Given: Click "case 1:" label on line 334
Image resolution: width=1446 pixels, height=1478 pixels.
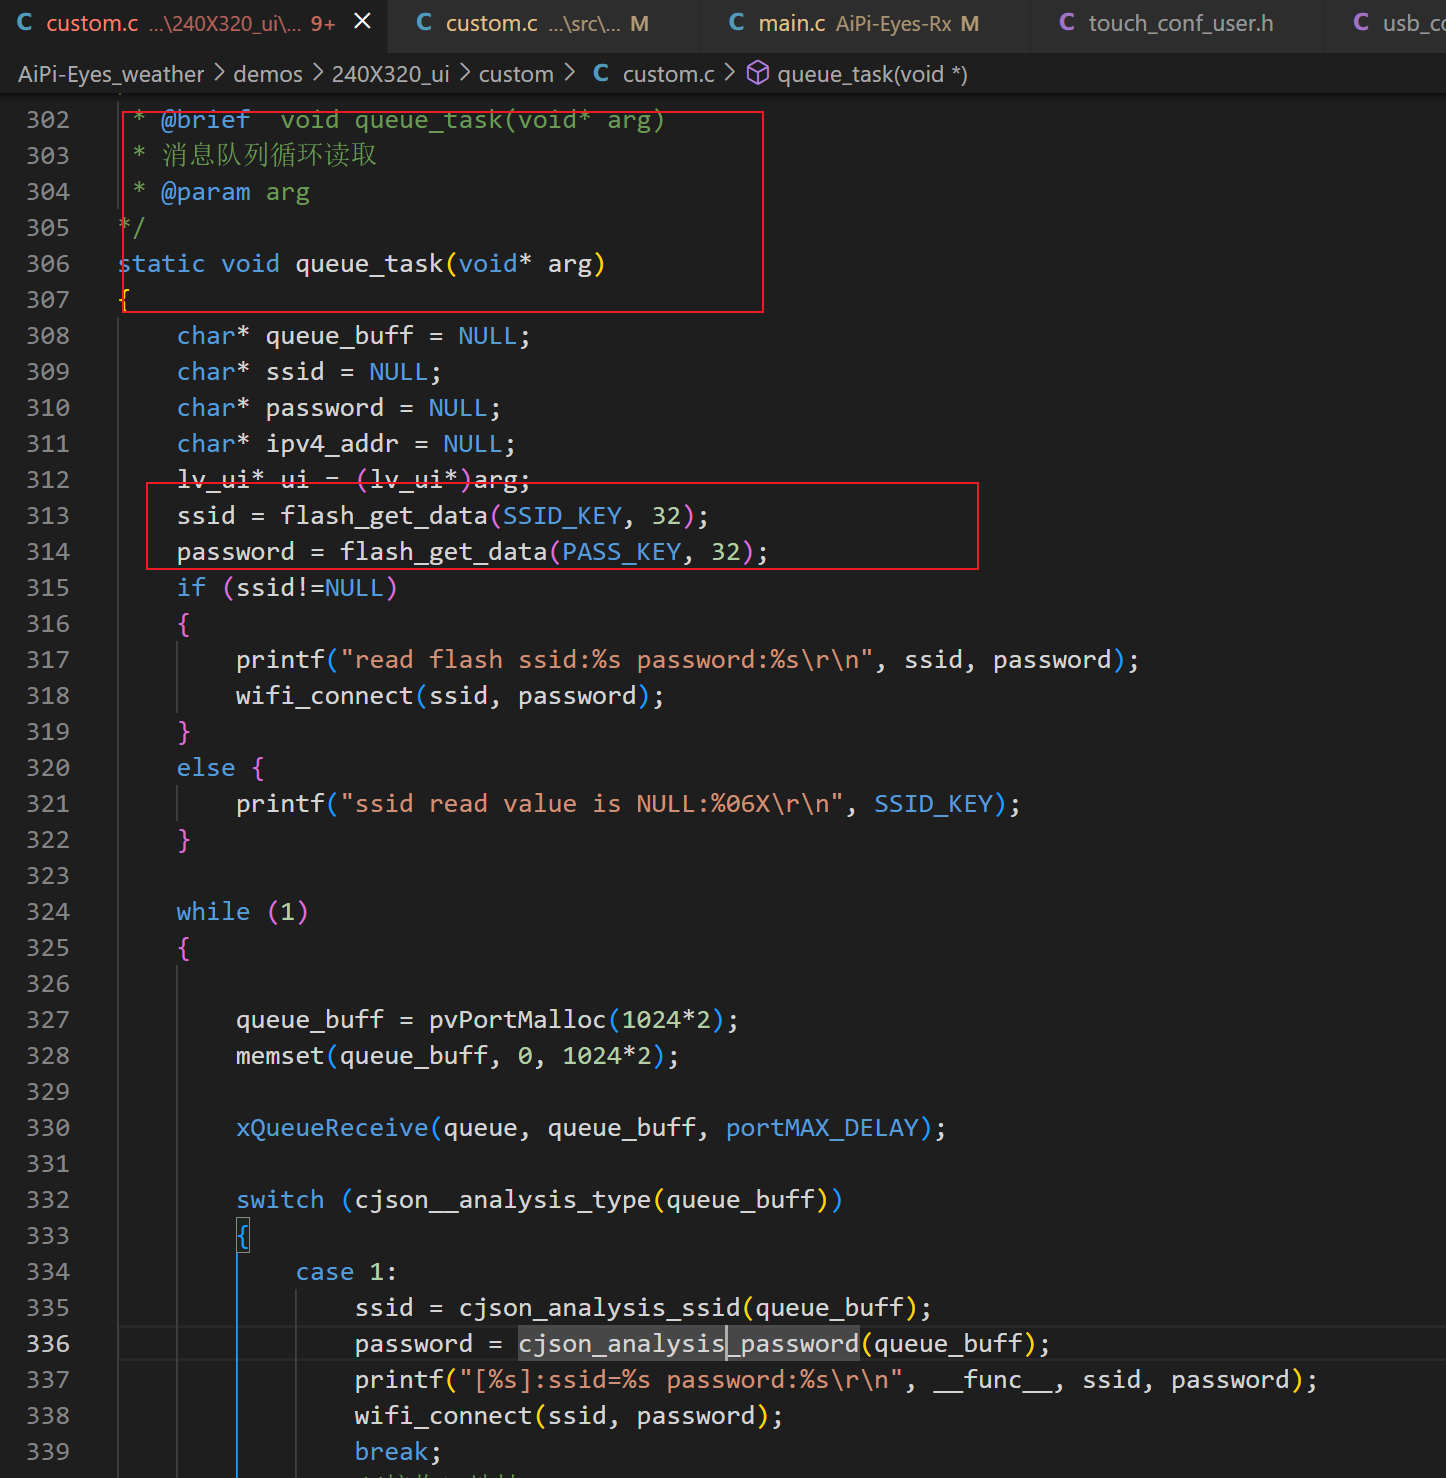Looking at the screenshot, I should [346, 1272].
